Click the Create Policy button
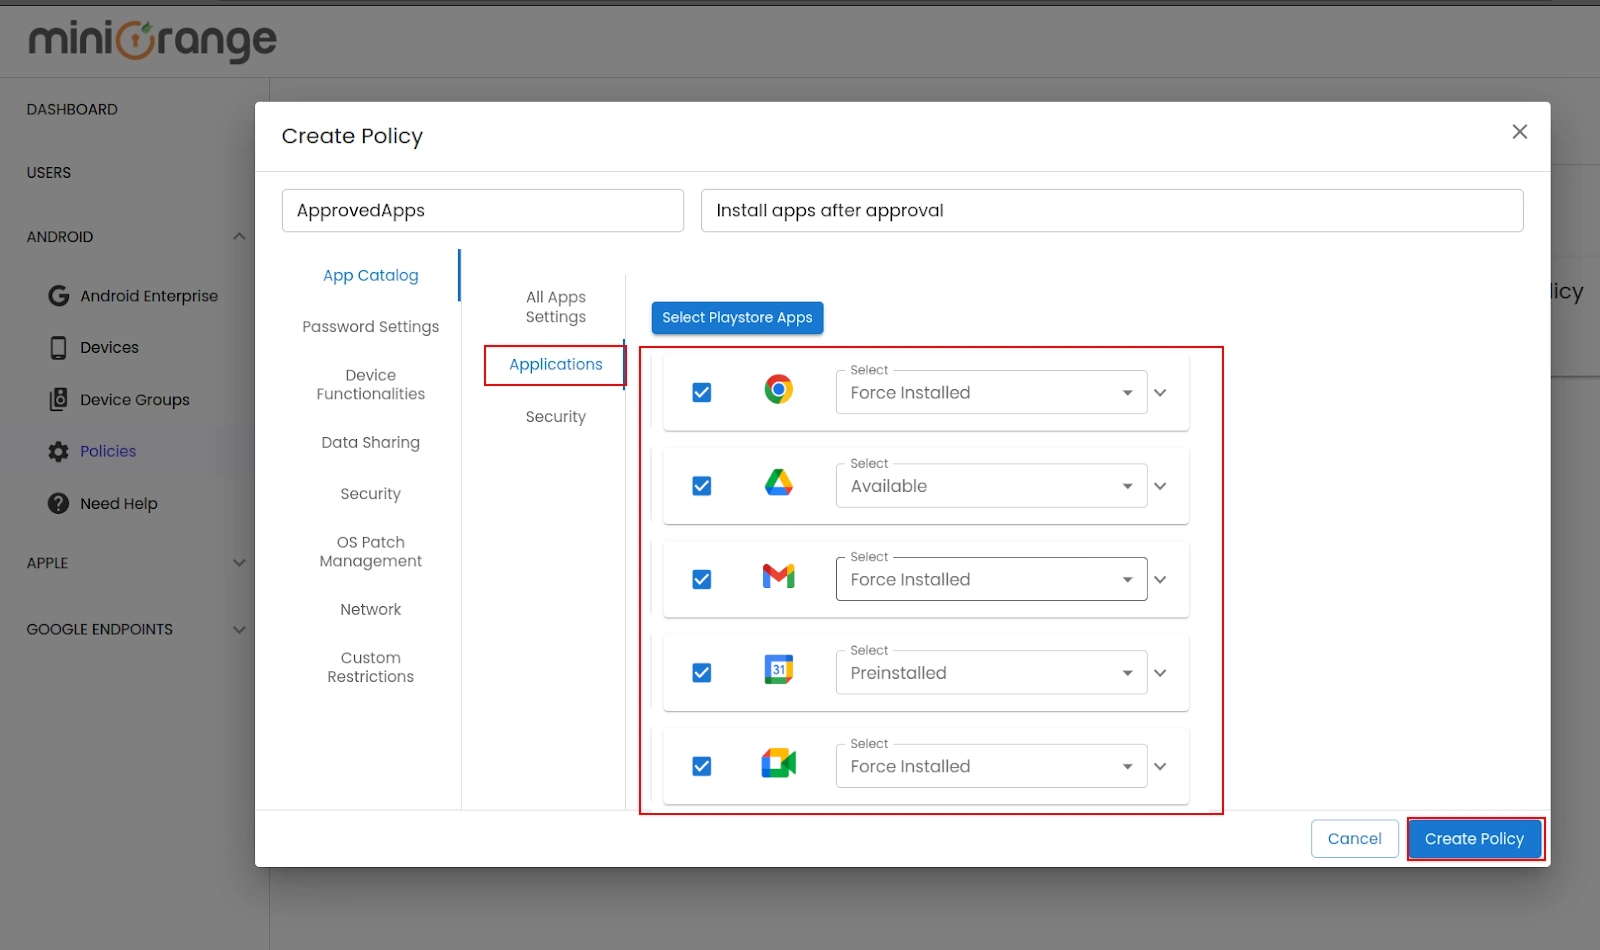1600x950 pixels. [x=1473, y=839]
